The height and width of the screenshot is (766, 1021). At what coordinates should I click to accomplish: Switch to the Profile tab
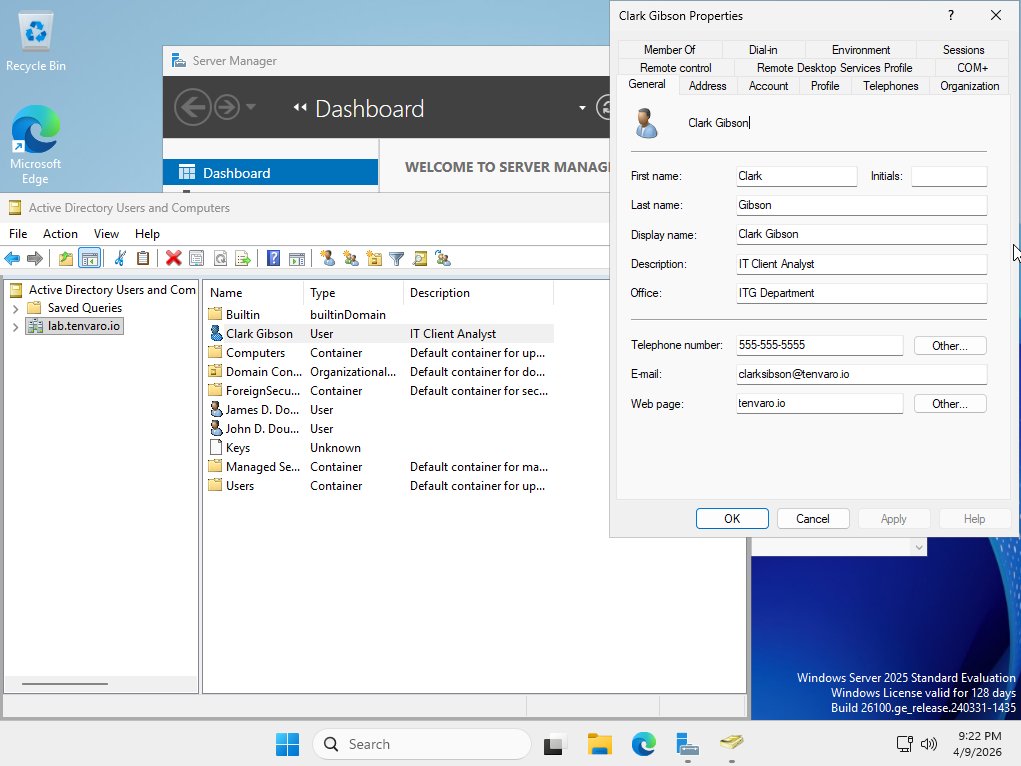tap(824, 86)
